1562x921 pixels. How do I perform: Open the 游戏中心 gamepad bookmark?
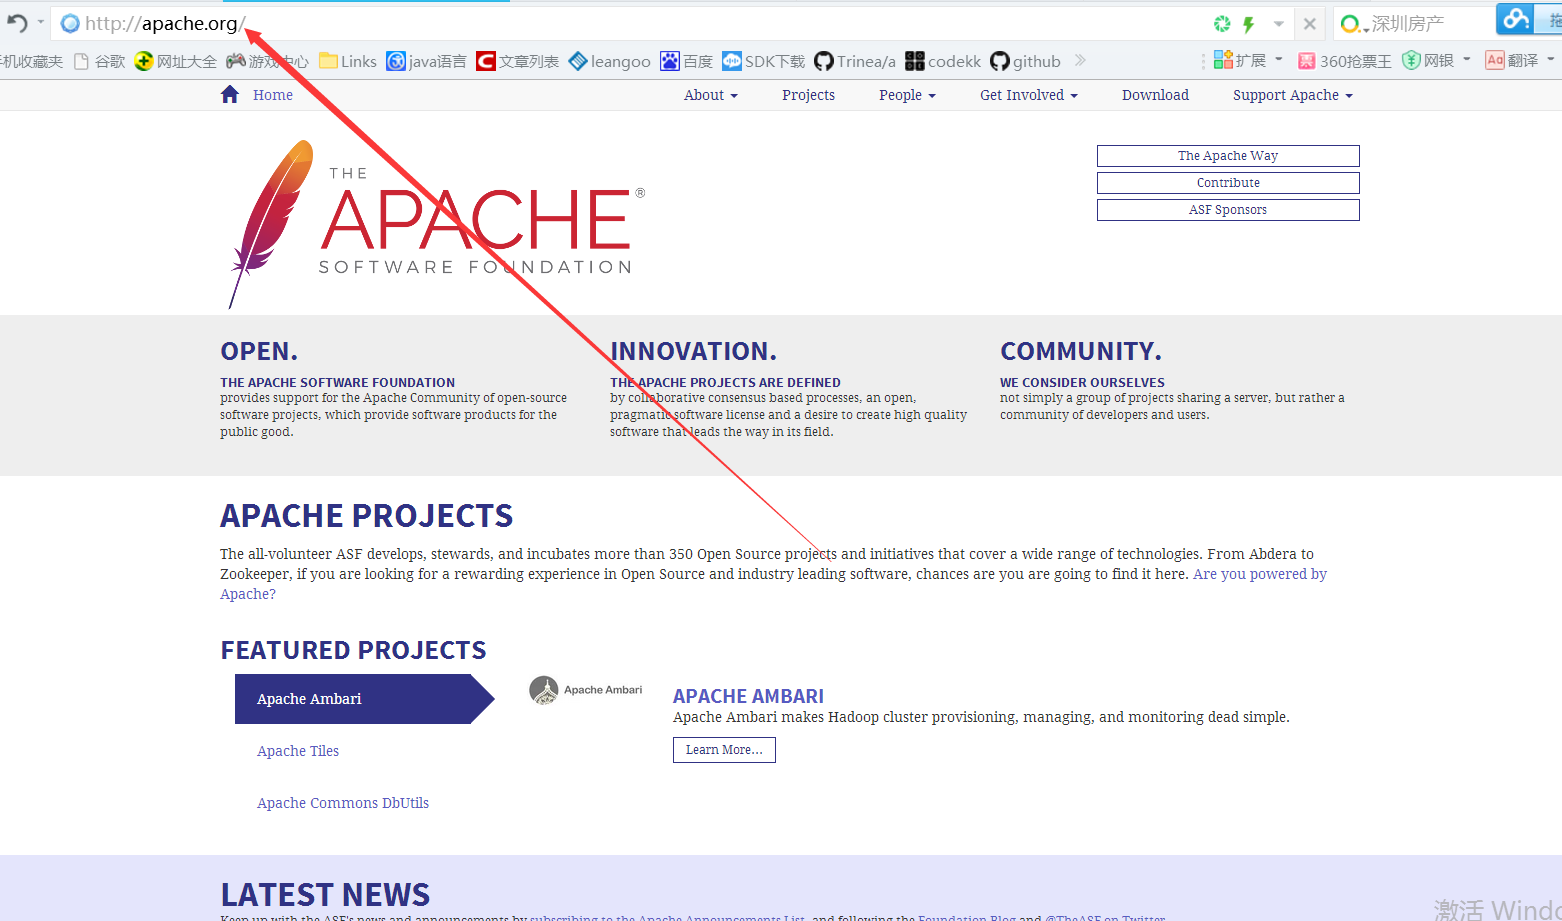[267, 61]
